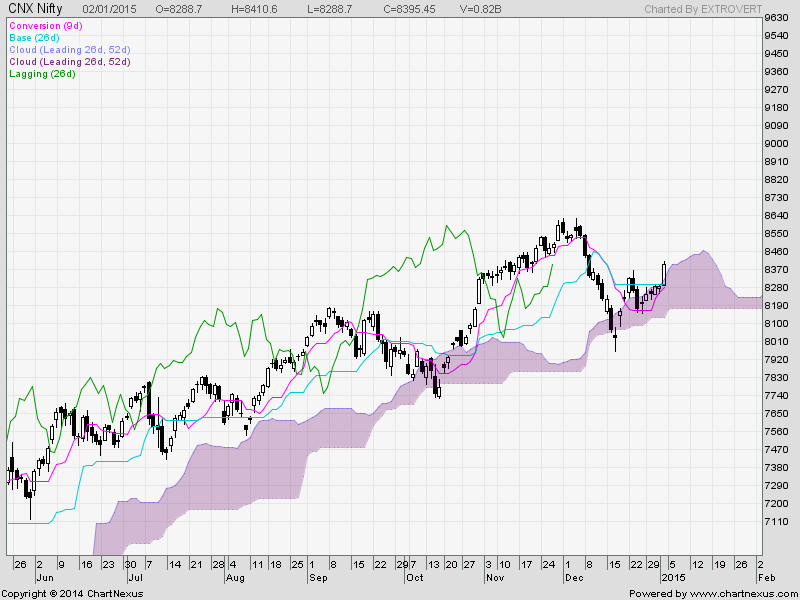This screenshot has width=800, height=600.
Task: Click the Sep month label on time axis
Action: coord(317,578)
